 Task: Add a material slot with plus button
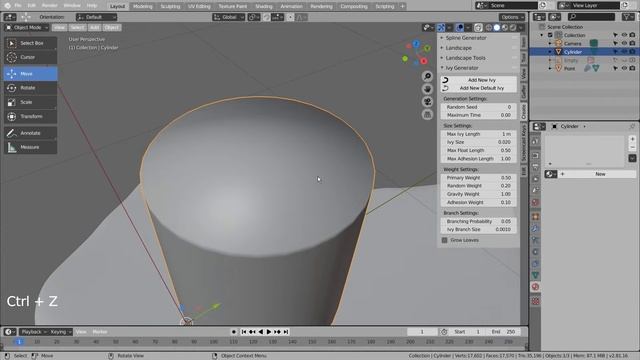pyautogui.click(x=632, y=140)
